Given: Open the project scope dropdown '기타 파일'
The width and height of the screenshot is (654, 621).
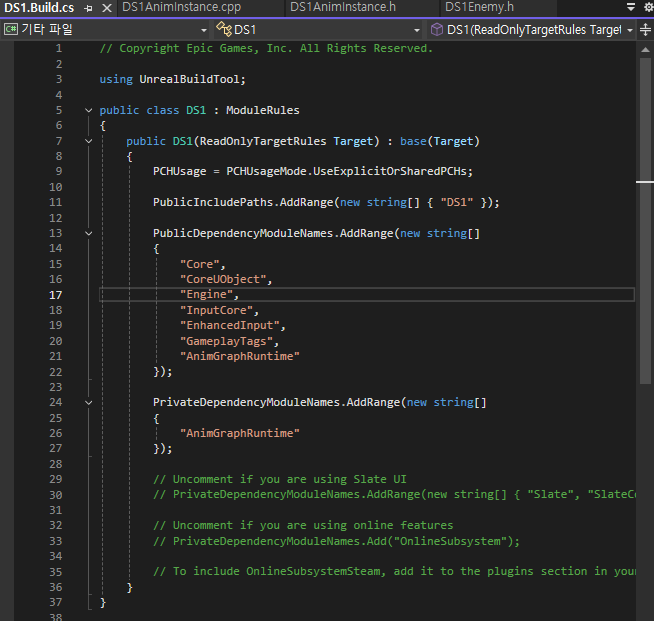Looking at the screenshot, I should (105, 30).
